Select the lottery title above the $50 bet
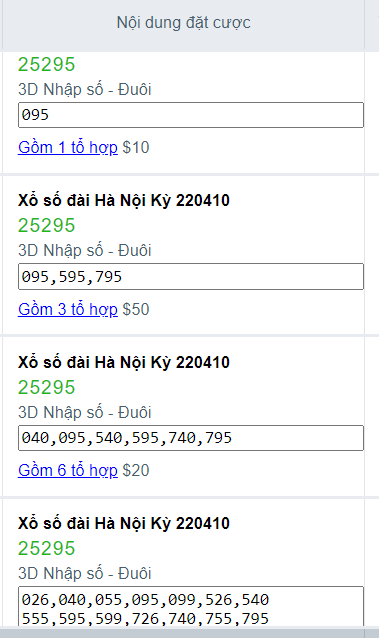This screenshot has height=638, width=379. pyautogui.click(x=124, y=201)
